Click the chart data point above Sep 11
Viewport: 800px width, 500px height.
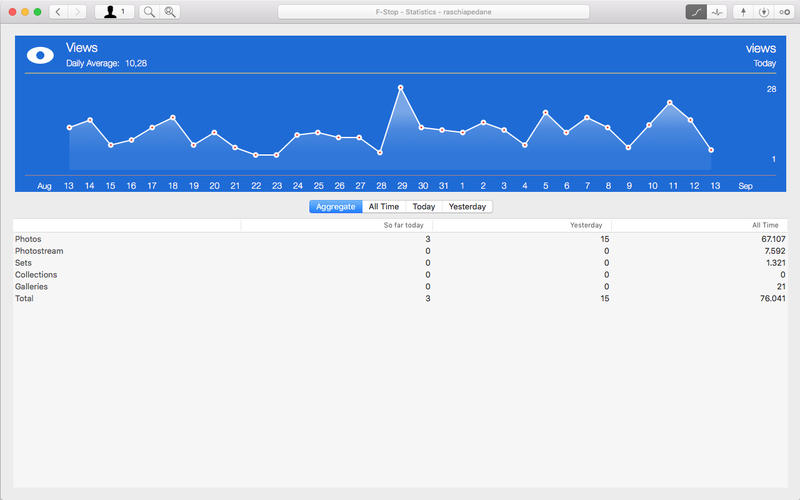670,103
